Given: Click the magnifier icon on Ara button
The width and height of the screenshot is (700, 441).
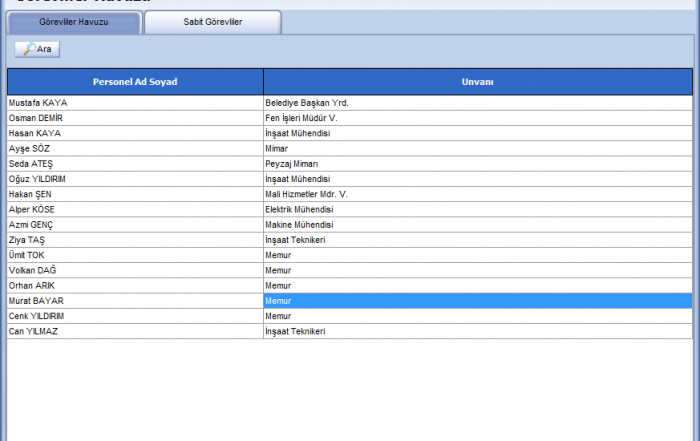Looking at the screenshot, I should point(28,49).
